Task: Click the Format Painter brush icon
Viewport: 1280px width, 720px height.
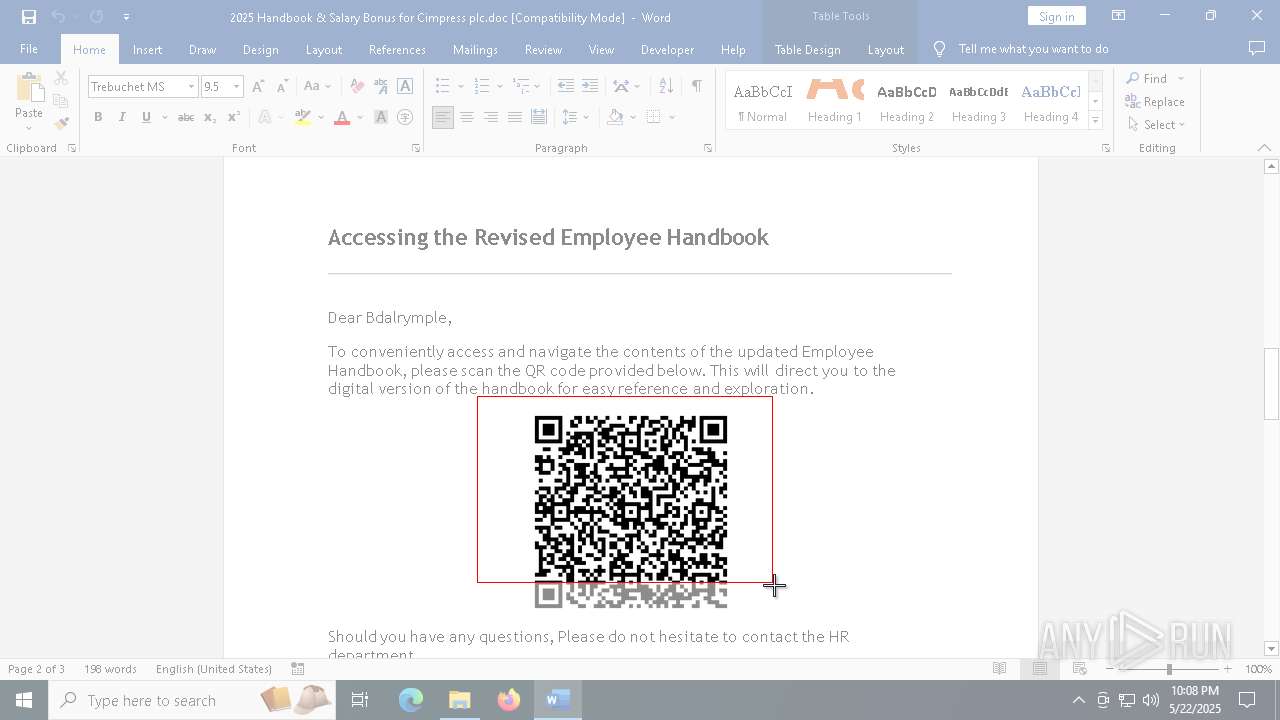Action: 61,123
